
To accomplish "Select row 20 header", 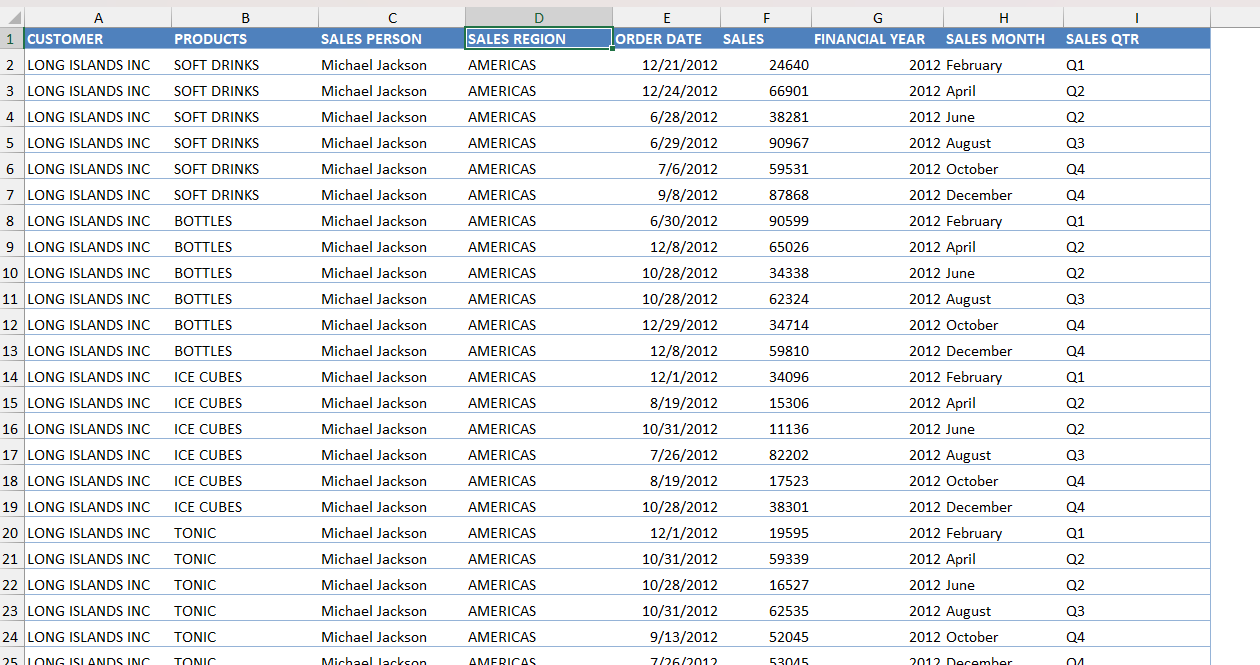I will (12, 533).
